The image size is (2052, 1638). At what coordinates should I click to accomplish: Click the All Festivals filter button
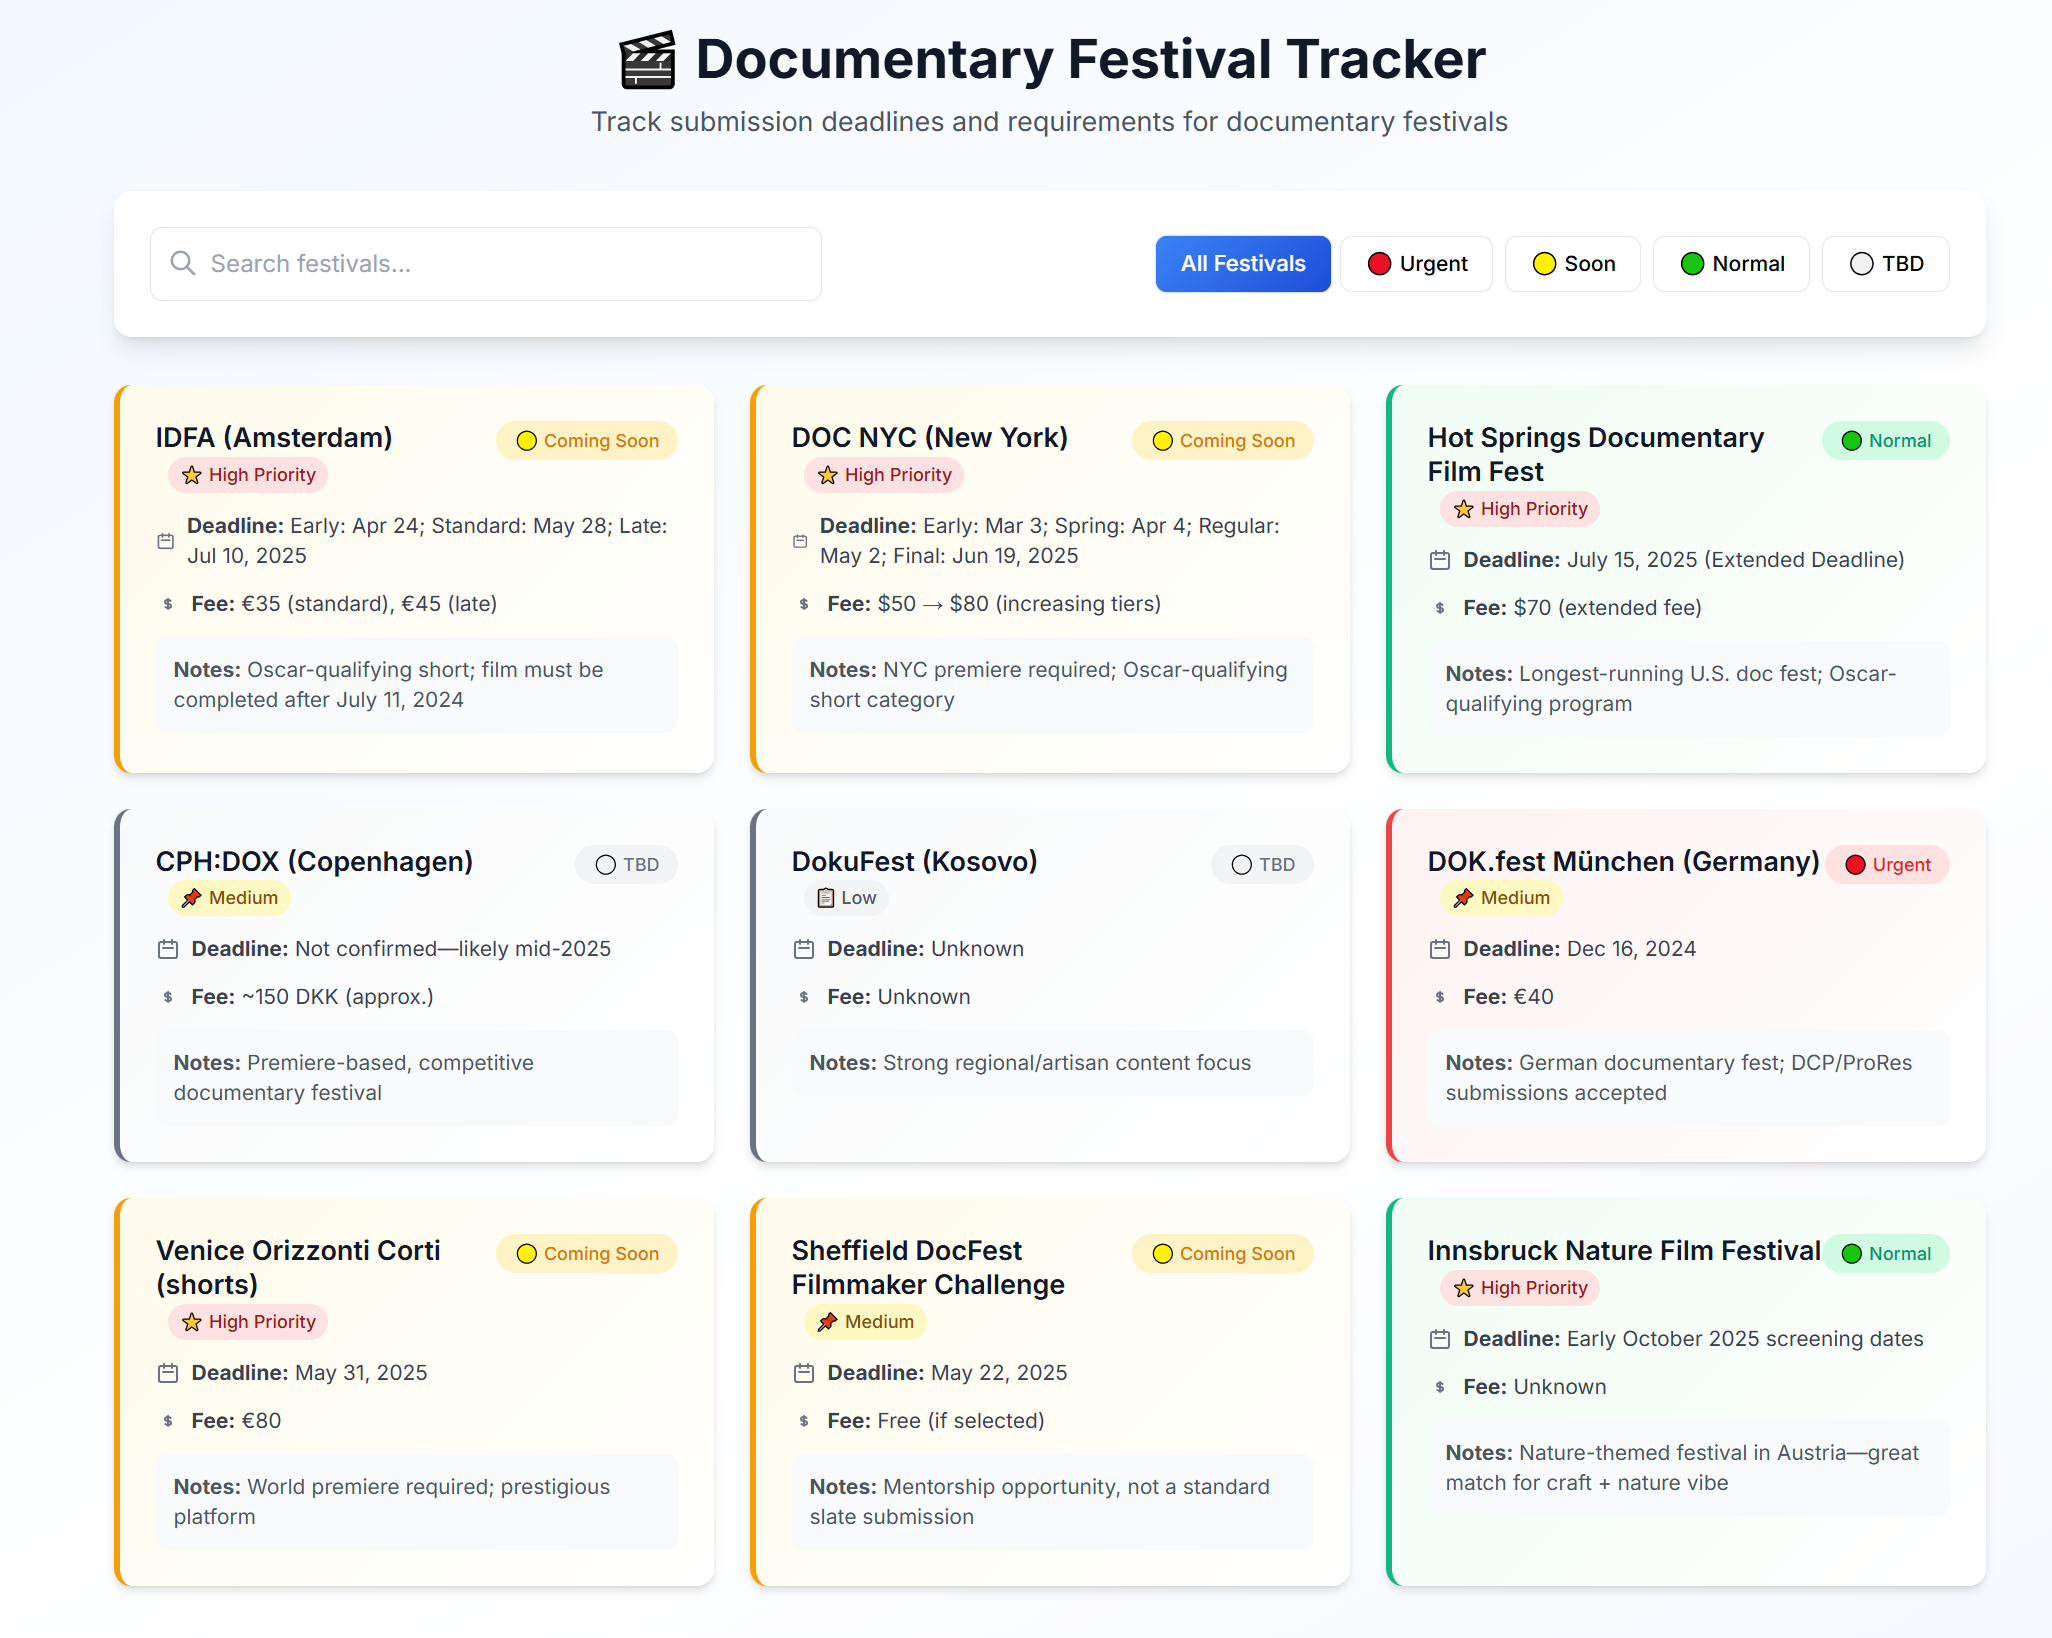tap(1242, 263)
